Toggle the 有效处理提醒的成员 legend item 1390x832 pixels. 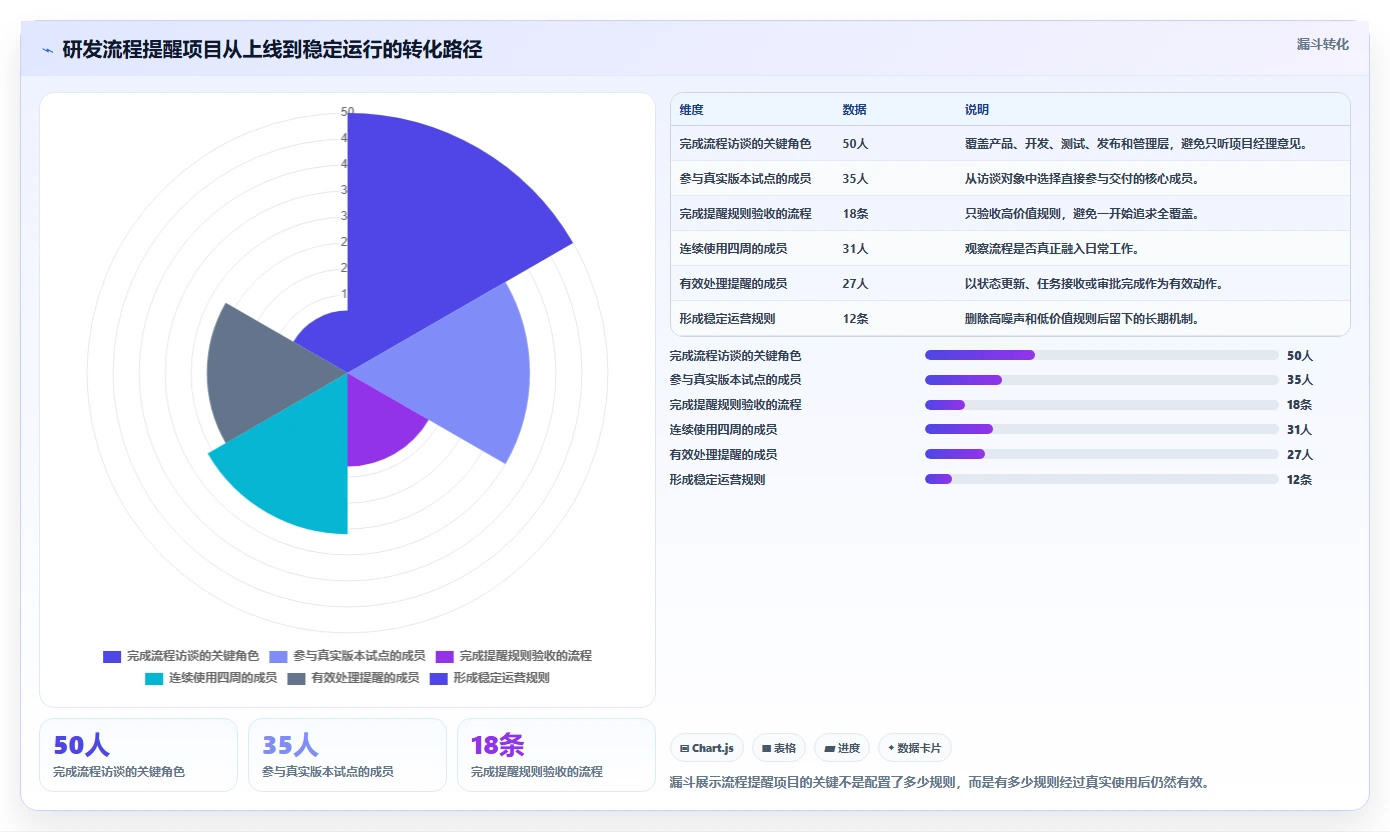pos(353,678)
